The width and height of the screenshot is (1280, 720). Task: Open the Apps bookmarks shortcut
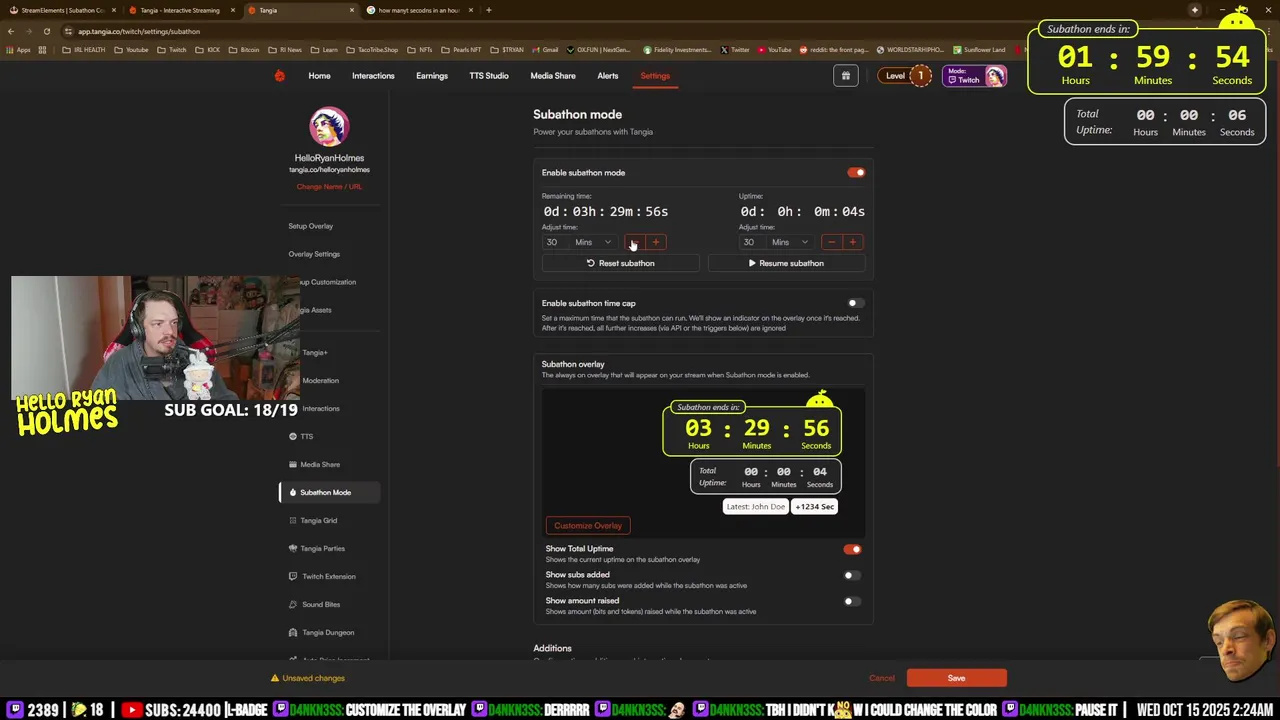point(18,50)
